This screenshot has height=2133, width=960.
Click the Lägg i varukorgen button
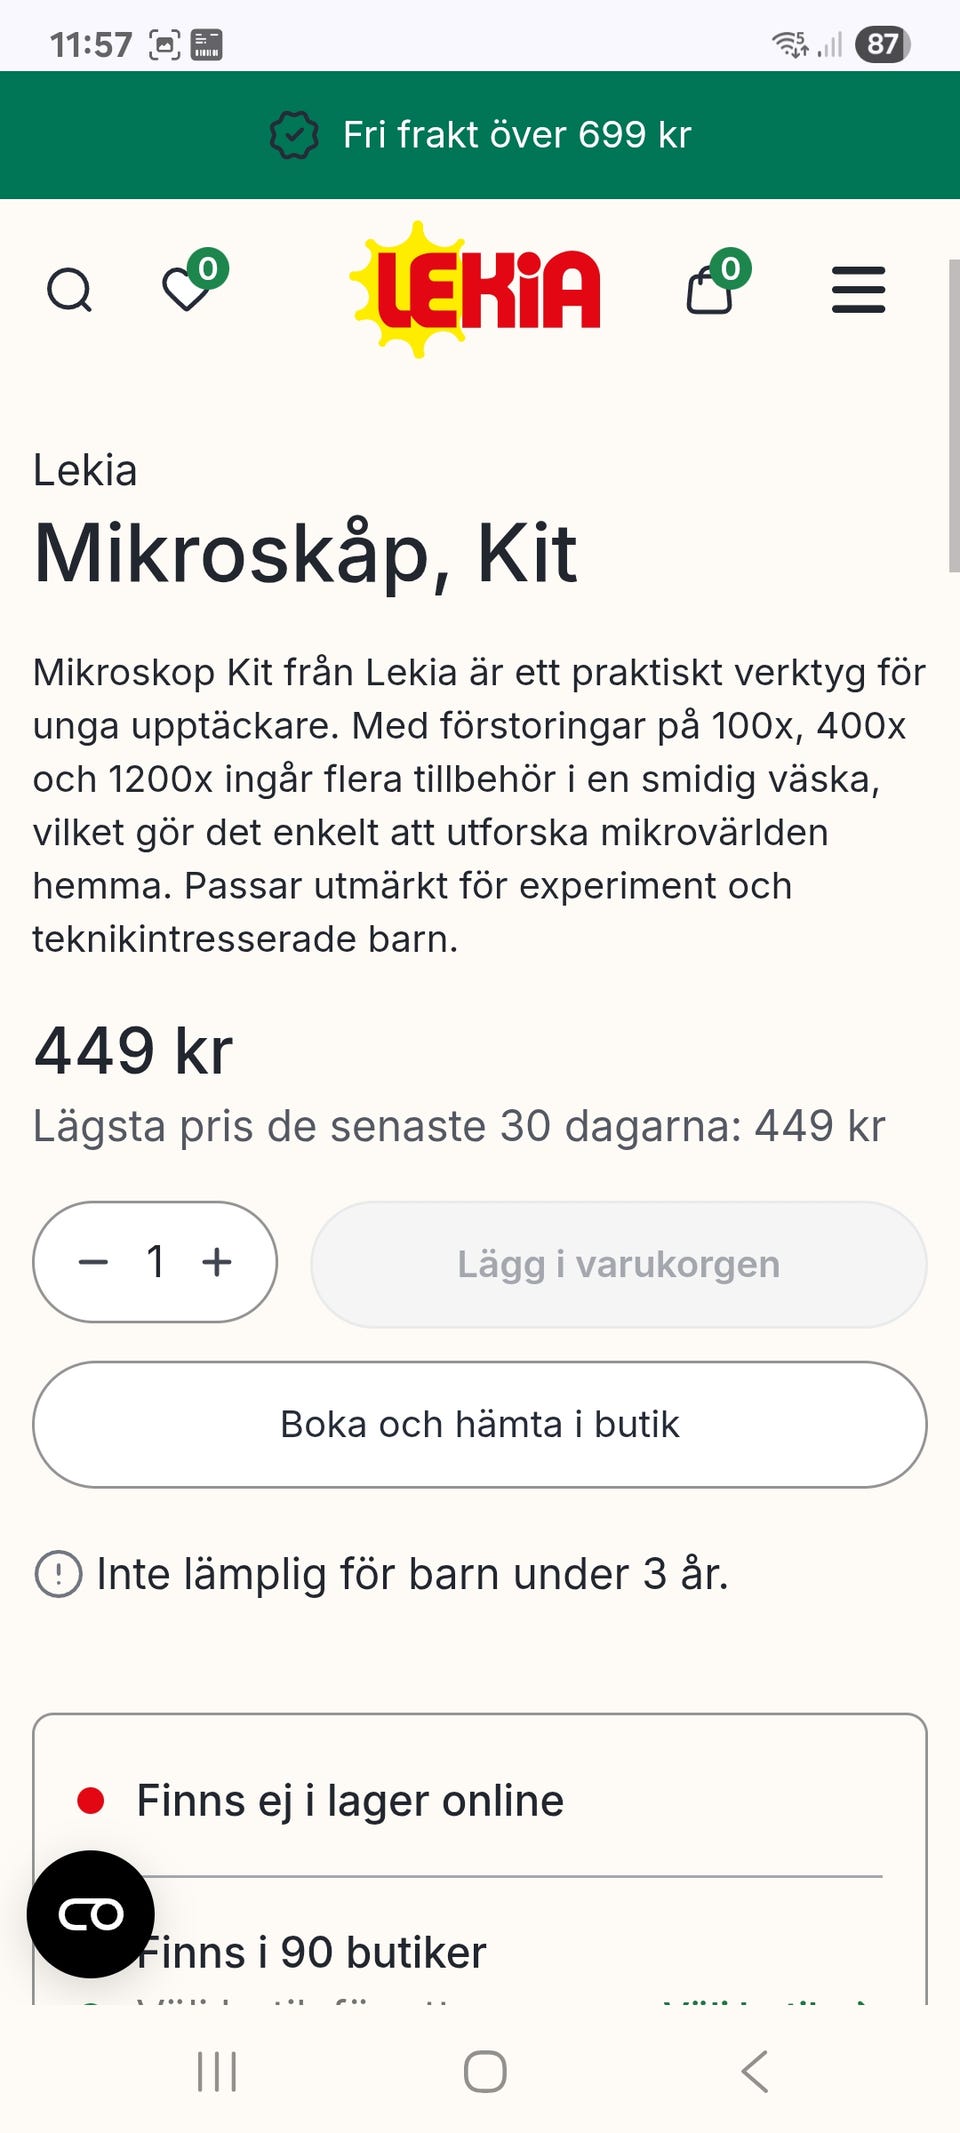[x=618, y=1264]
